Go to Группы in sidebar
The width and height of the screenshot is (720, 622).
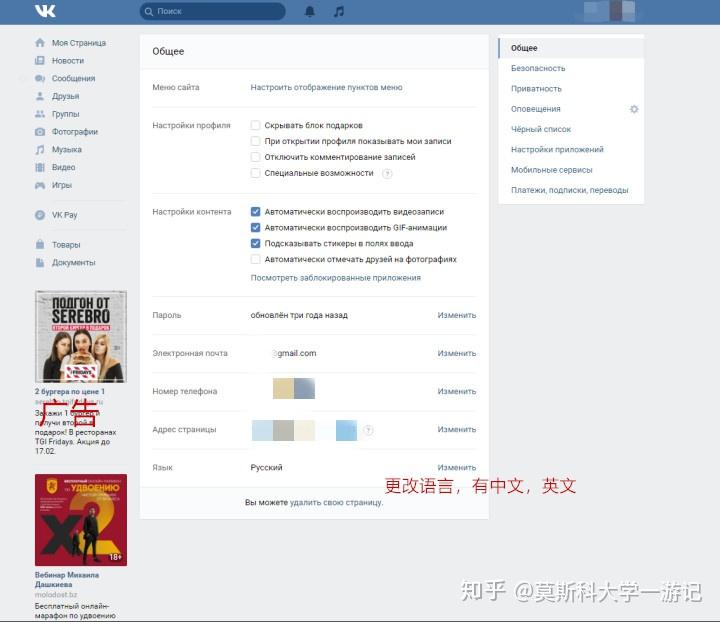(65, 114)
